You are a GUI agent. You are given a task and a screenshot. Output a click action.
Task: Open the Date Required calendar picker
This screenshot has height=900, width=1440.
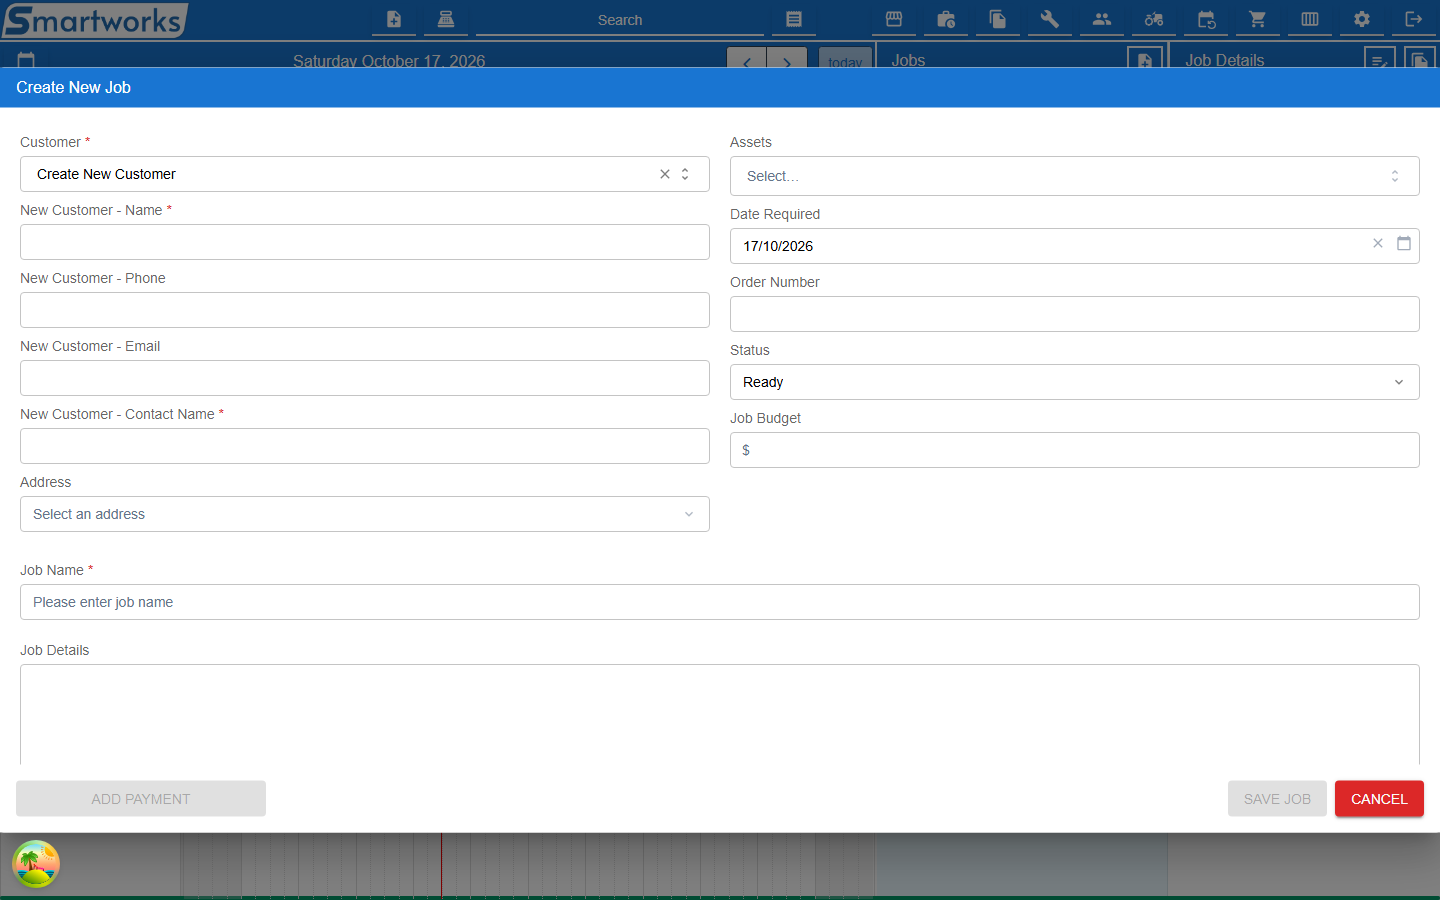click(x=1404, y=243)
